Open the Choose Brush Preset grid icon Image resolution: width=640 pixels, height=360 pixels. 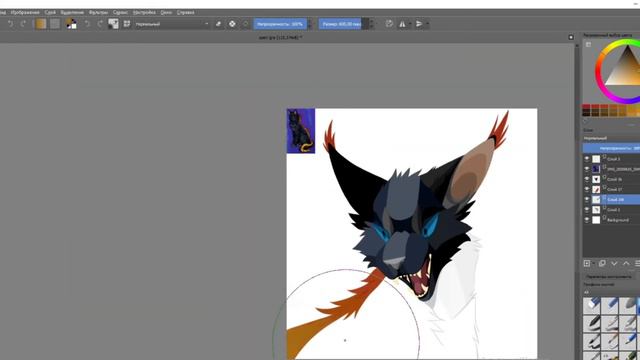pos(127,24)
